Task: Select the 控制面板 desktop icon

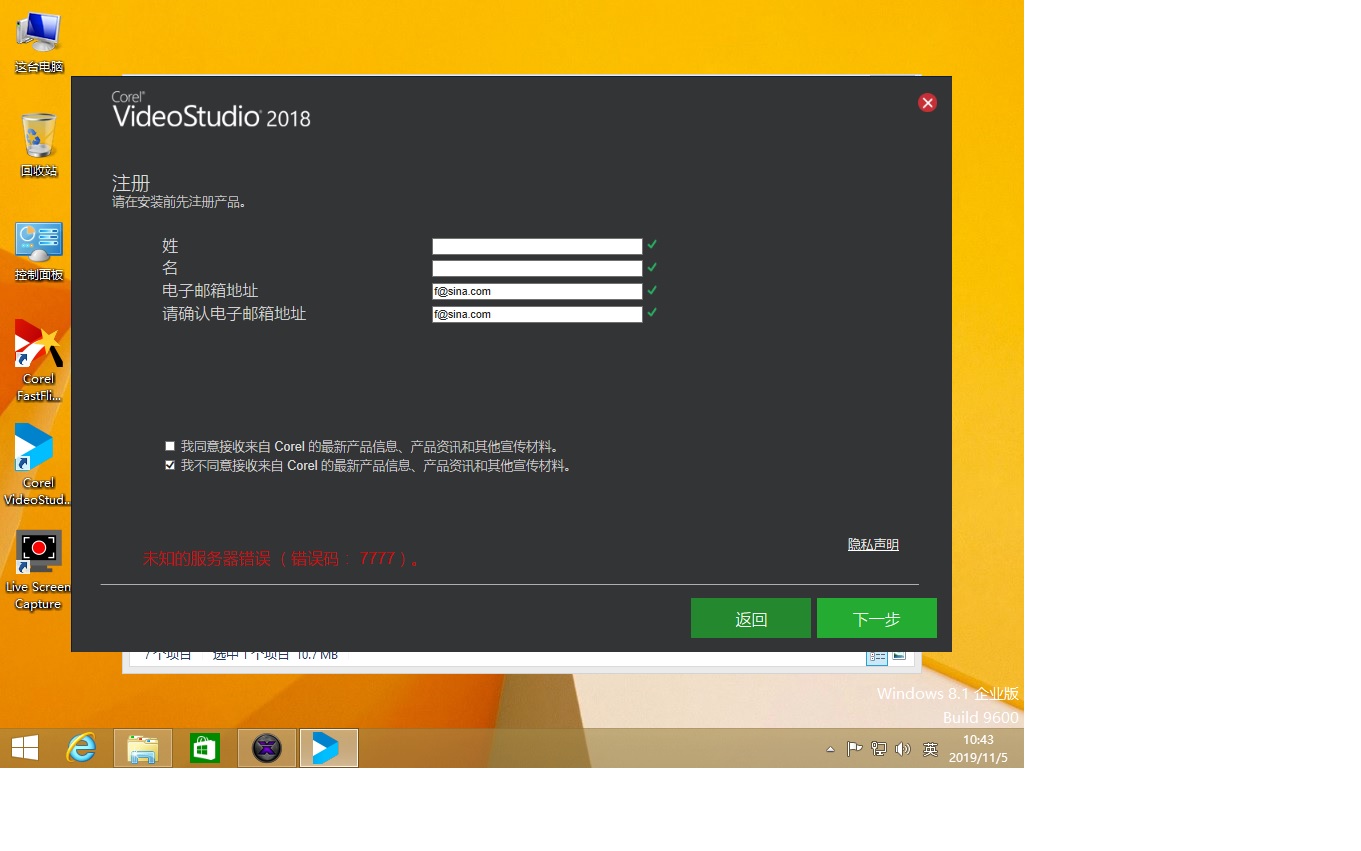Action: point(38,251)
